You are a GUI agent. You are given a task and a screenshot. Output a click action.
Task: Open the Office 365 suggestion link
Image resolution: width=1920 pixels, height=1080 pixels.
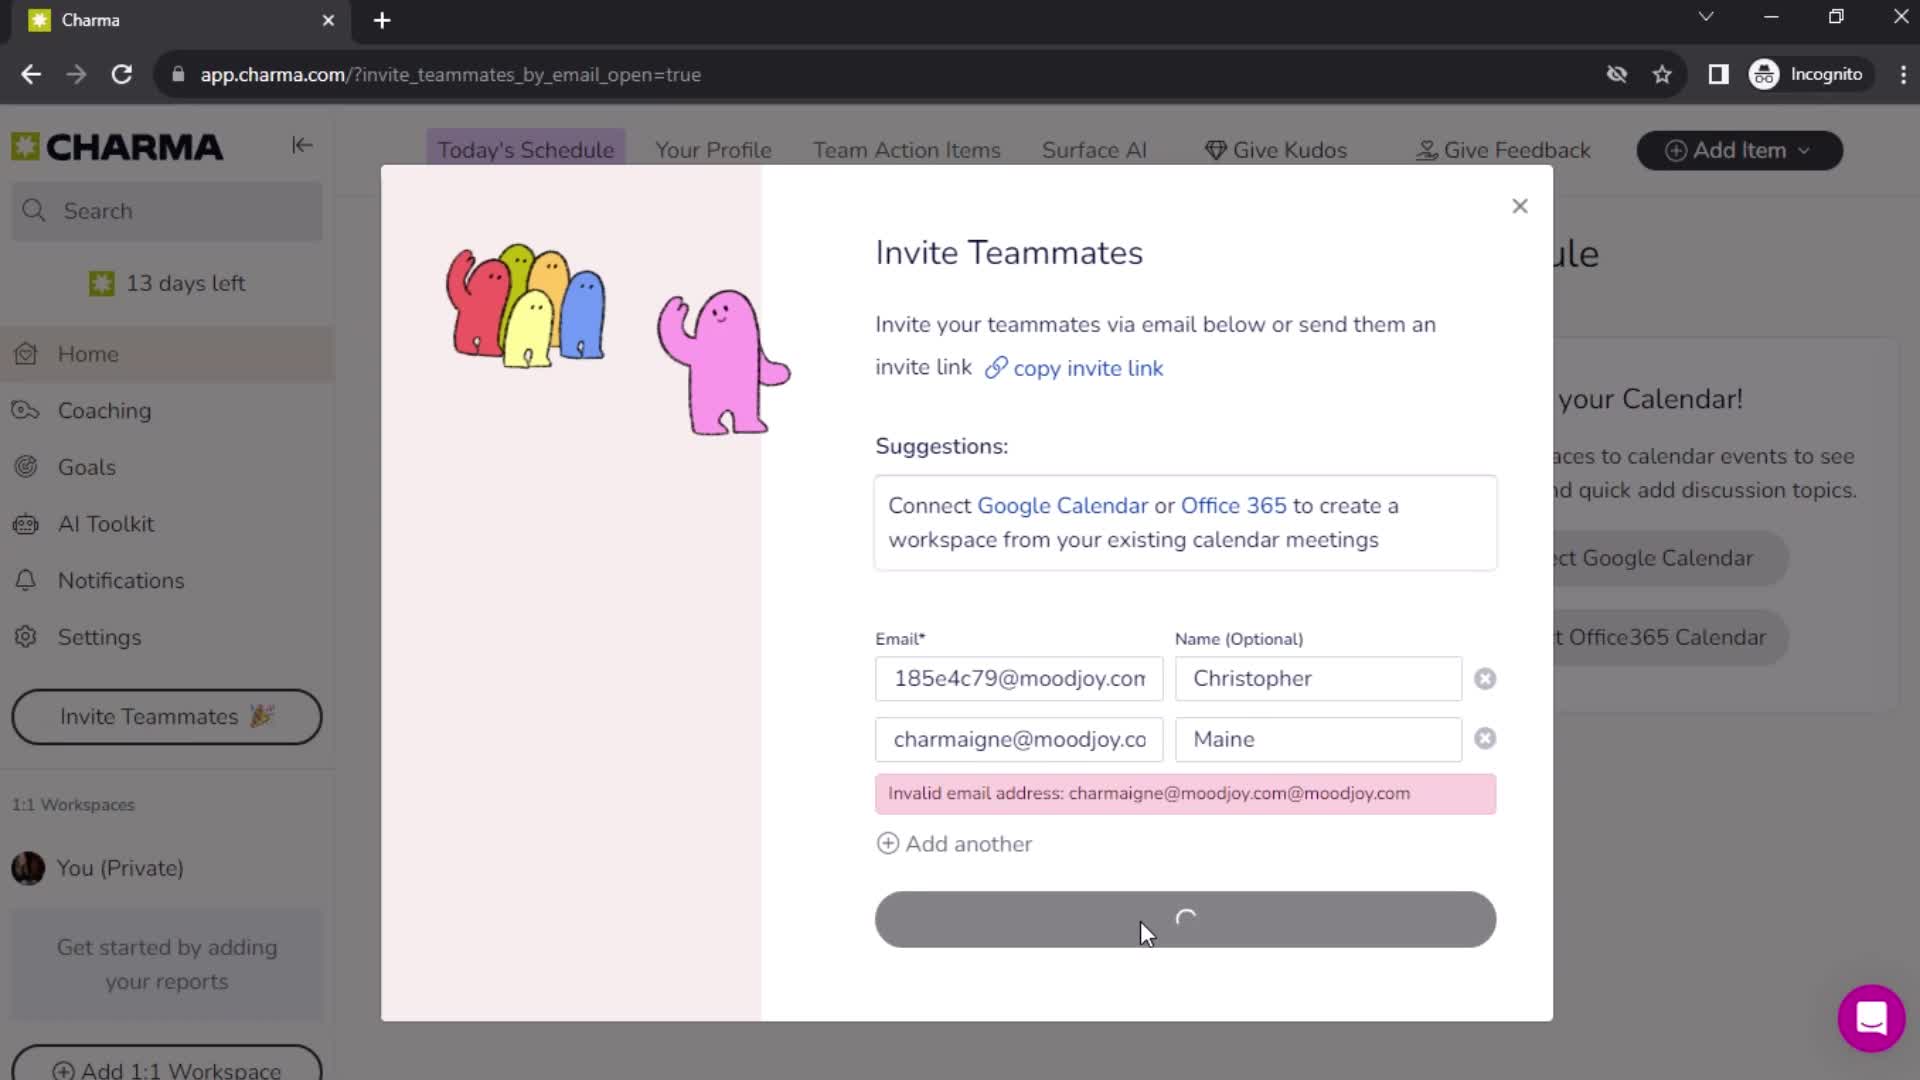click(1233, 506)
